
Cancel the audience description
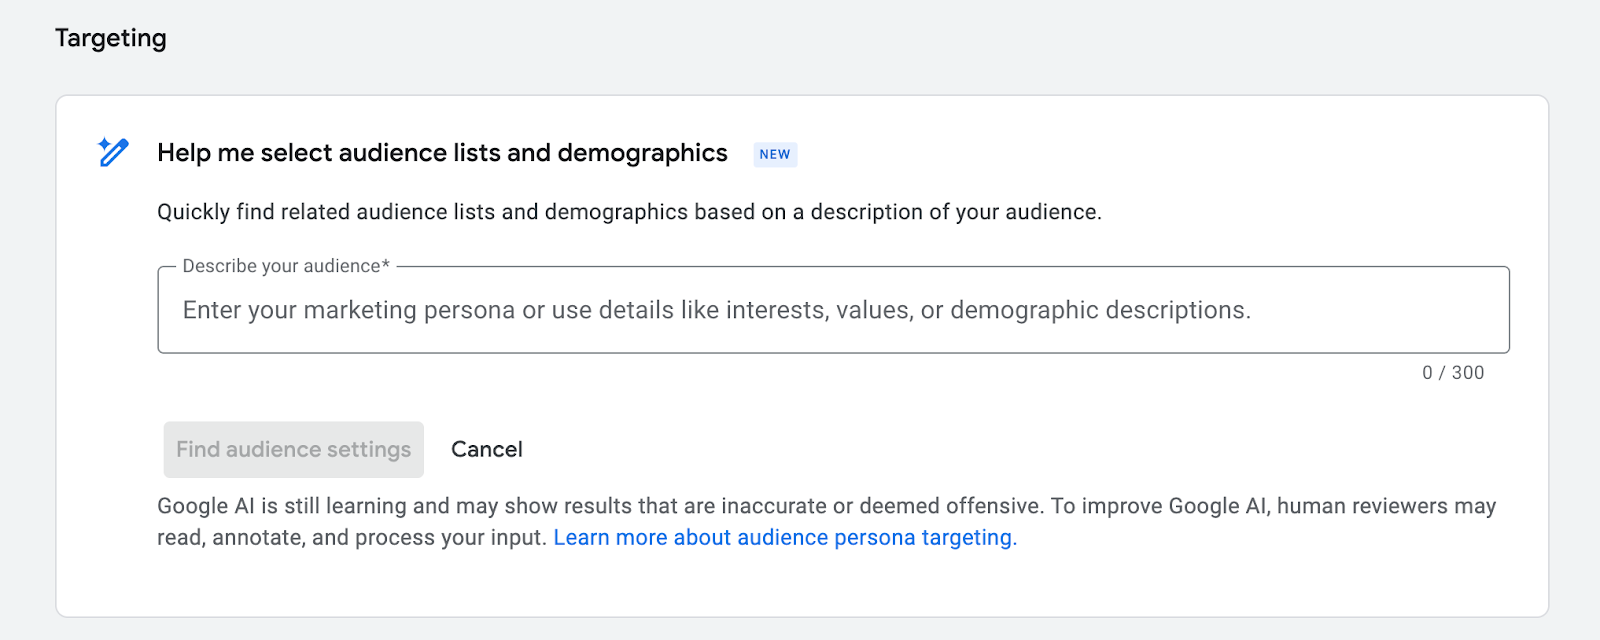(487, 449)
